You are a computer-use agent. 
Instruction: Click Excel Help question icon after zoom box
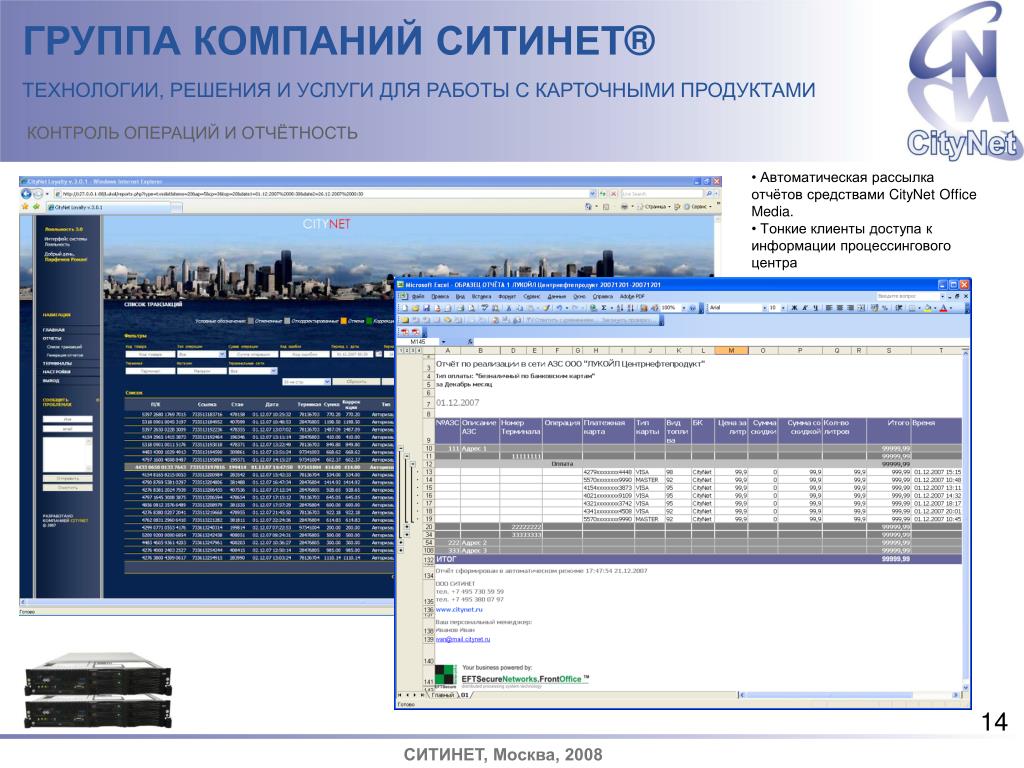[693, 308]
